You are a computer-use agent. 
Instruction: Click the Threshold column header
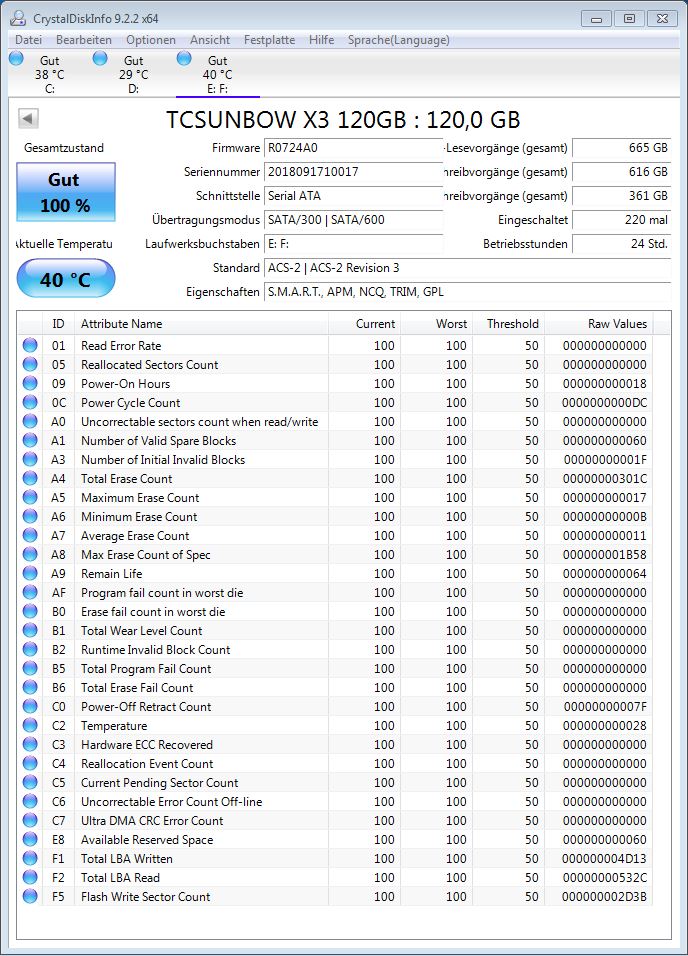509,324
